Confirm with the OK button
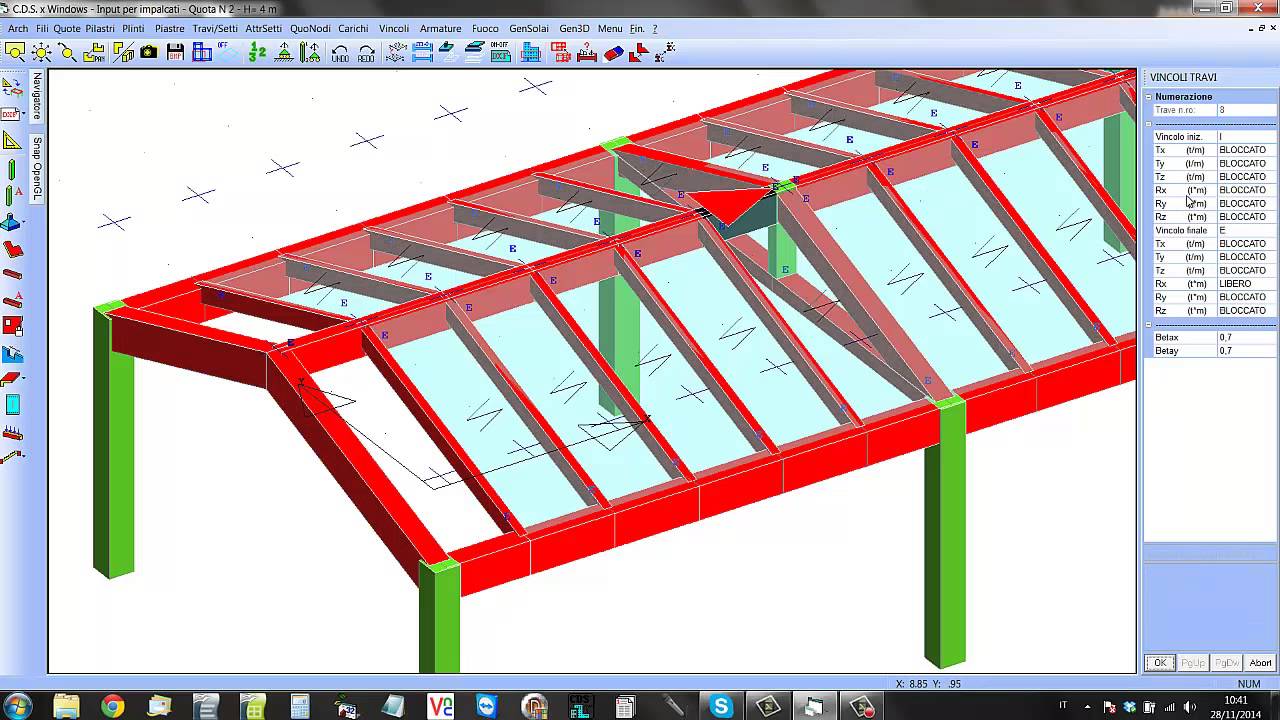Image resolution: width=1280 pixels, height=720 pixels. pyautogui.click(x=1160, y=663)
